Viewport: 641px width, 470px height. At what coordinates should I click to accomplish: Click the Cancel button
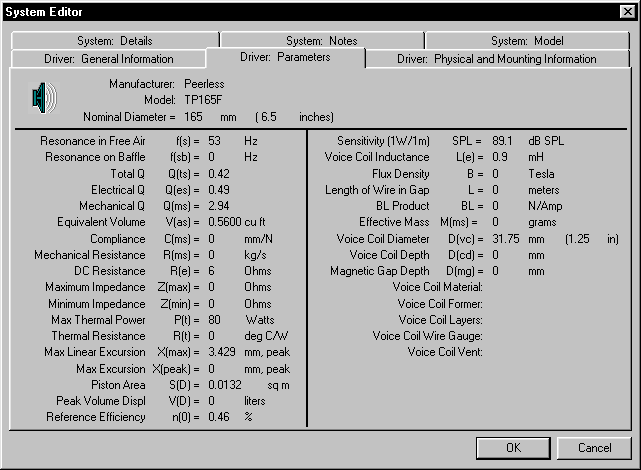click(594, 448)
